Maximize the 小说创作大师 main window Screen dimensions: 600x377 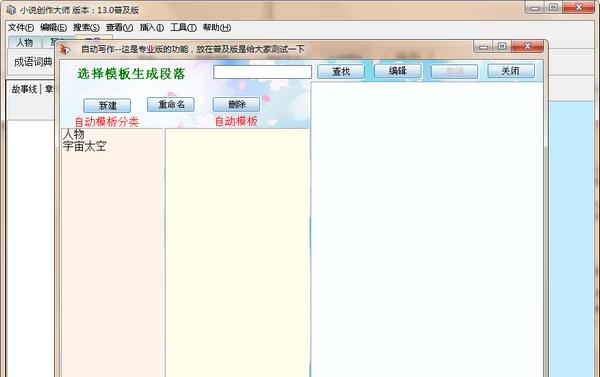553,7
